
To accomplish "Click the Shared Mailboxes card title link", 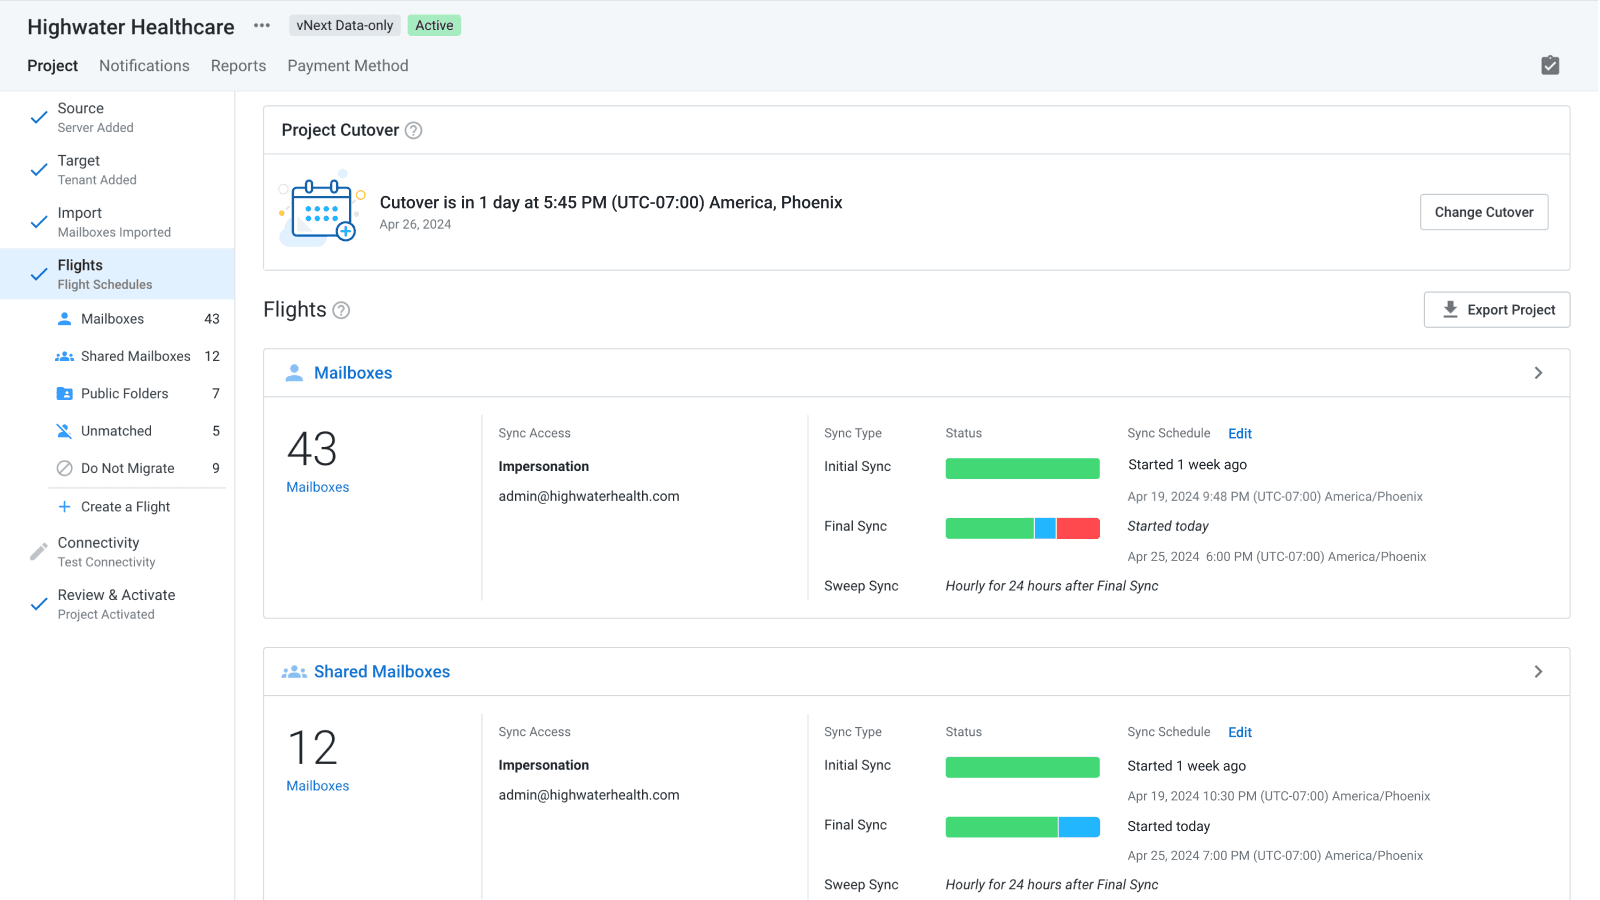I will point(382,672).
